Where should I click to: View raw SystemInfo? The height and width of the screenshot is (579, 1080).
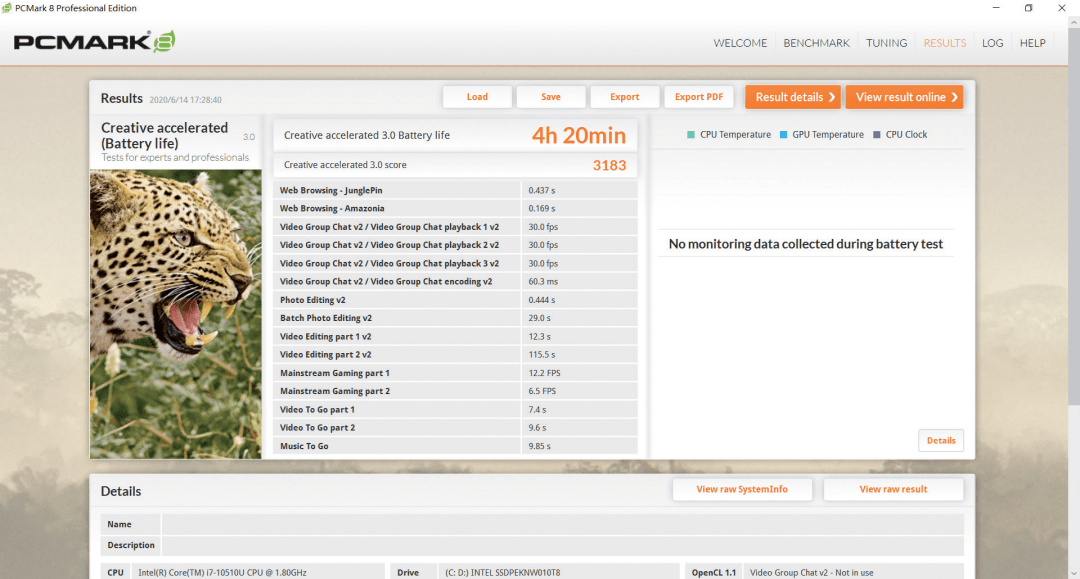click(x=742, y=489)
